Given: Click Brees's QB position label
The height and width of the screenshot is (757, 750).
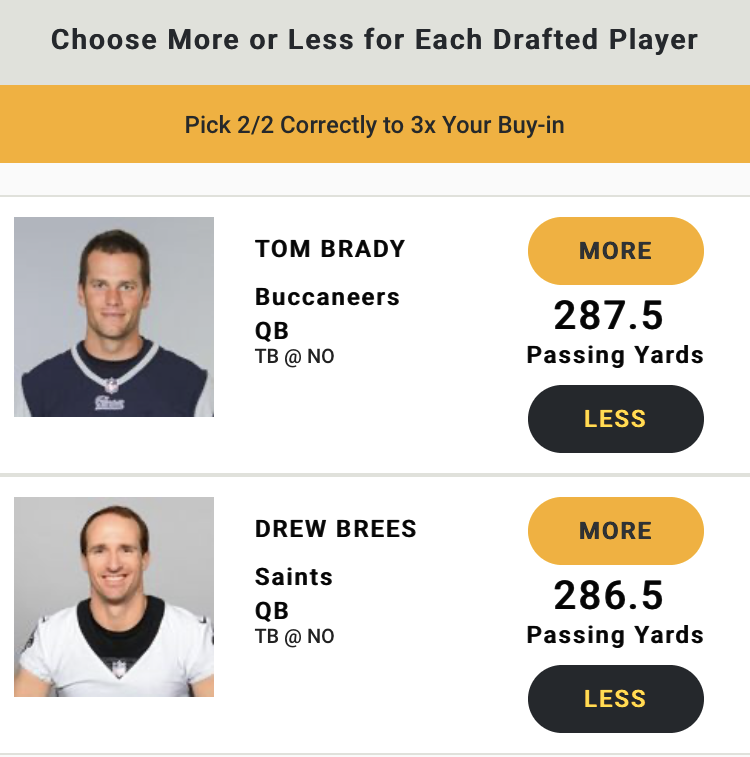Looking at the screenshot, I should 272,612.
